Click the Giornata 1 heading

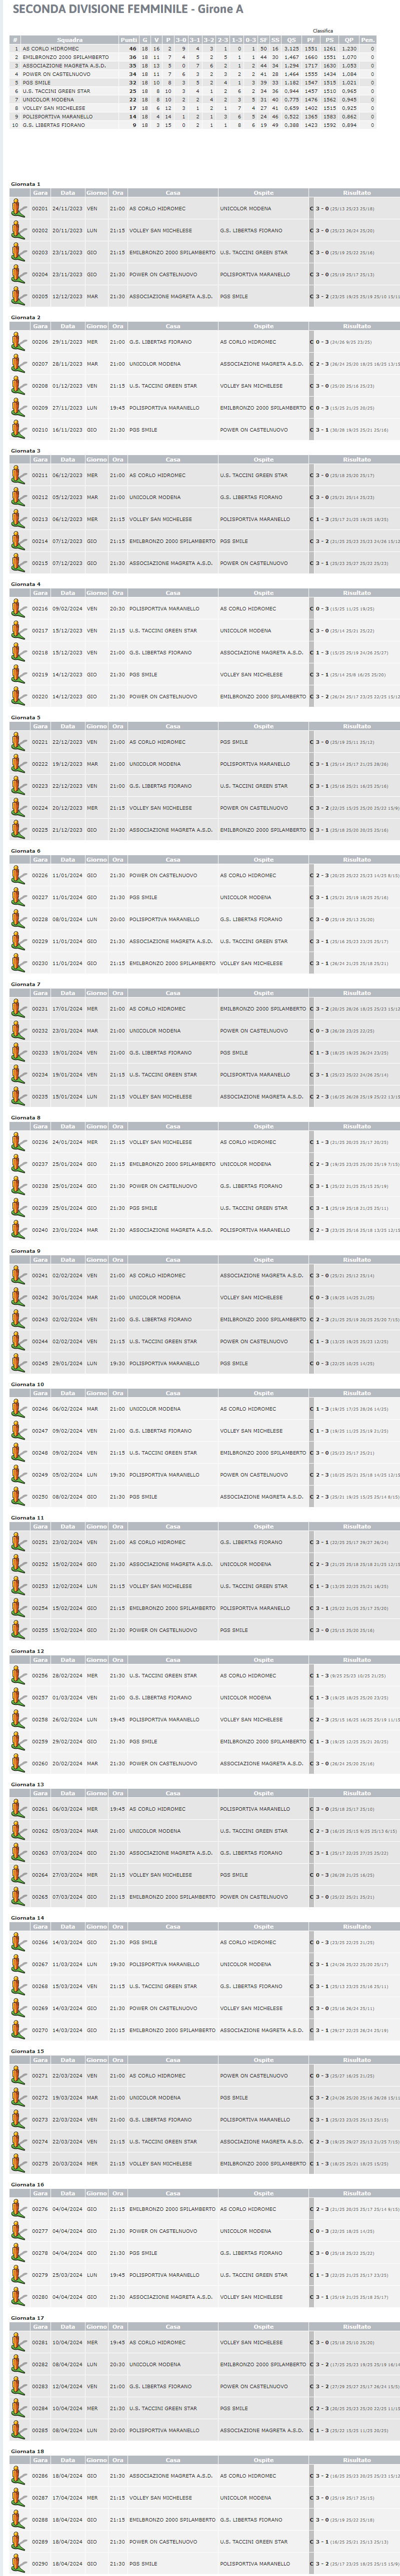tap(26, 184)
